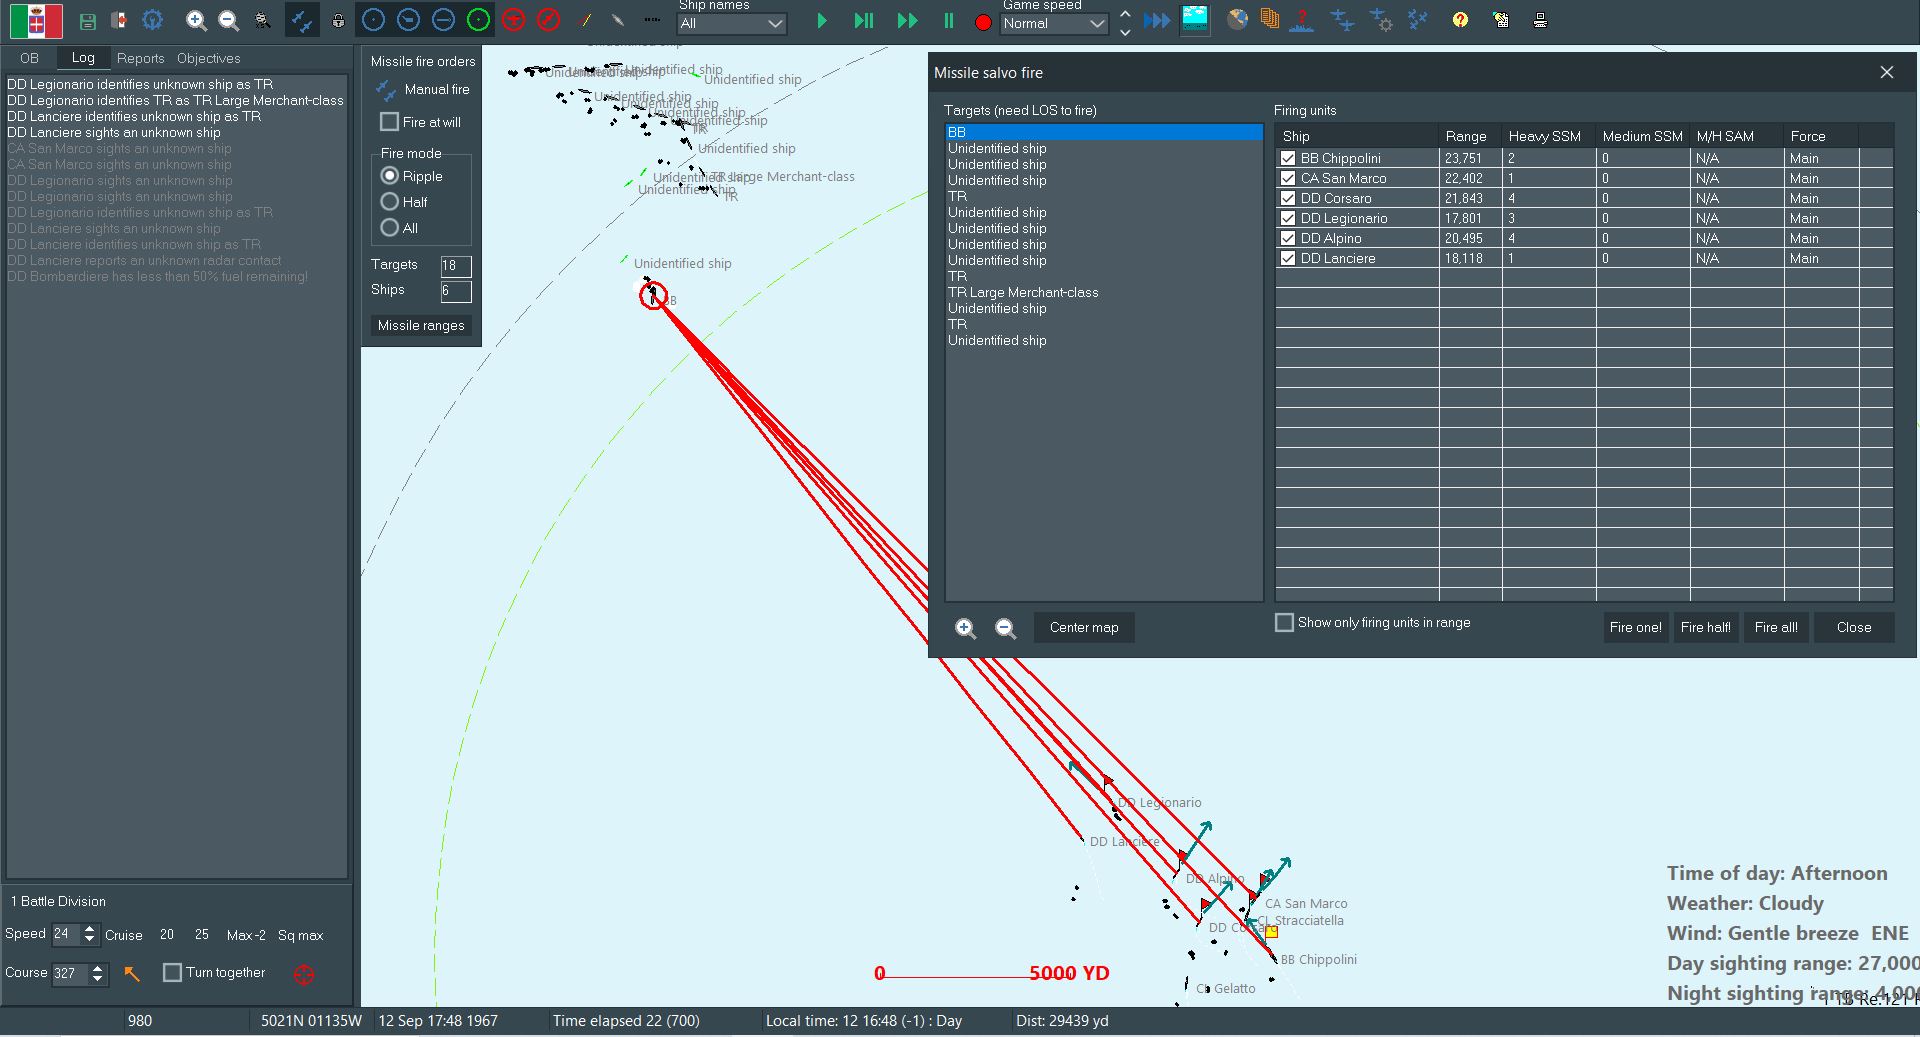The width and height of the screenshot is (1920, 1037).
Task: Click the red aircraft-in-circle icon
Action: pos(514,20)
